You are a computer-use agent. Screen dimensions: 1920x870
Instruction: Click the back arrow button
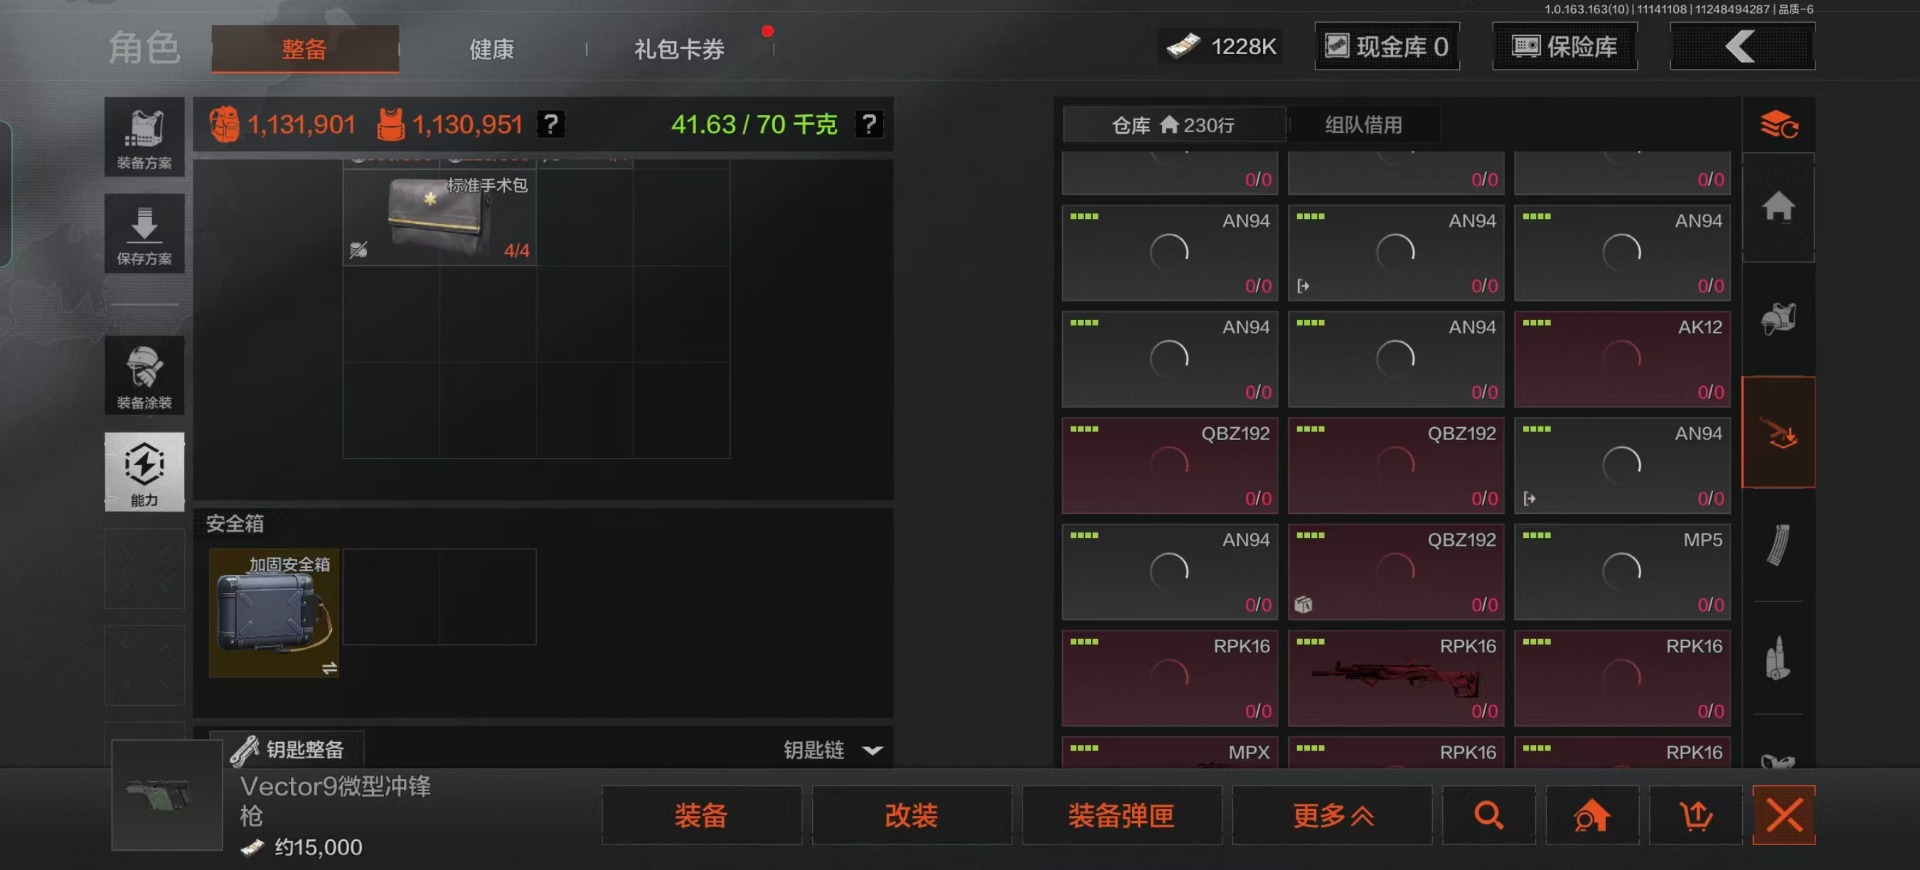pyautogui.click(x=1742, y=46)
